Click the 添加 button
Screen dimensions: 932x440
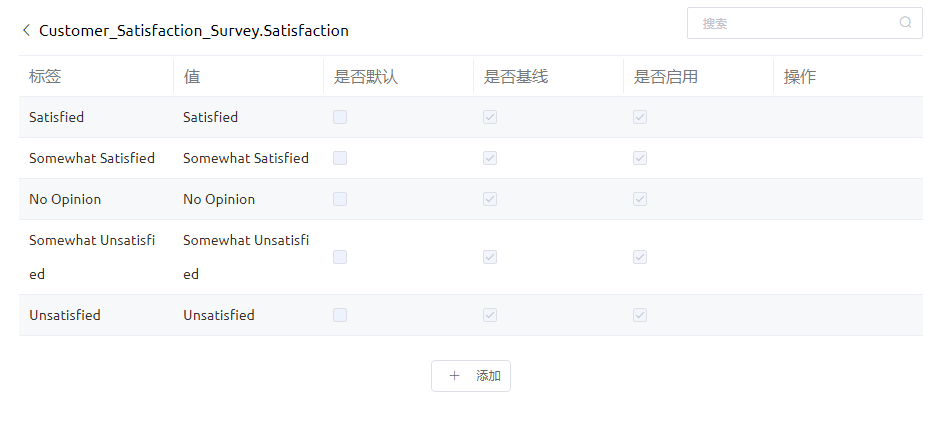[471, 376]
